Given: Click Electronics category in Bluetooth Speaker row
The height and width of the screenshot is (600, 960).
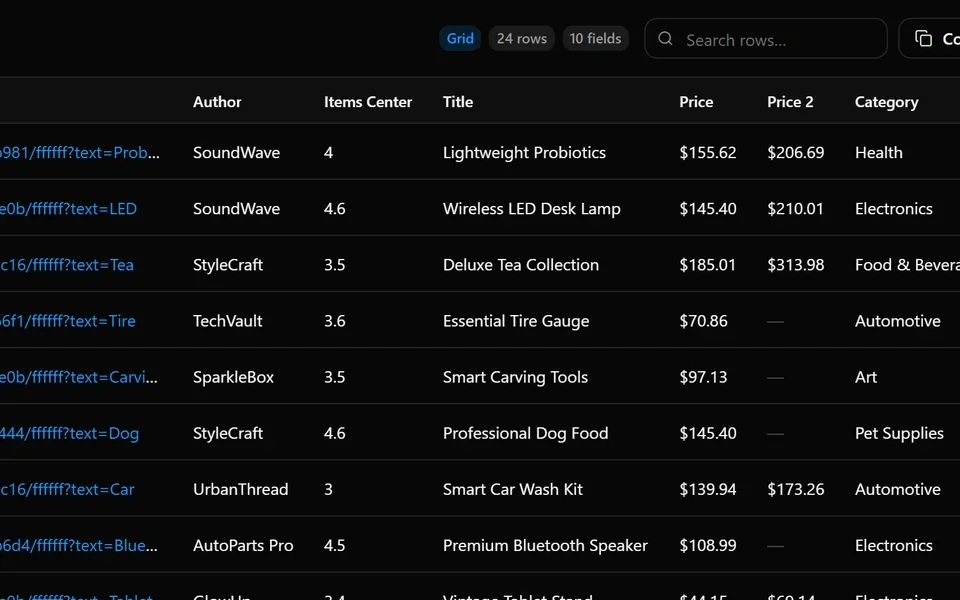Looking at the screenshot, I should [894, 546].
